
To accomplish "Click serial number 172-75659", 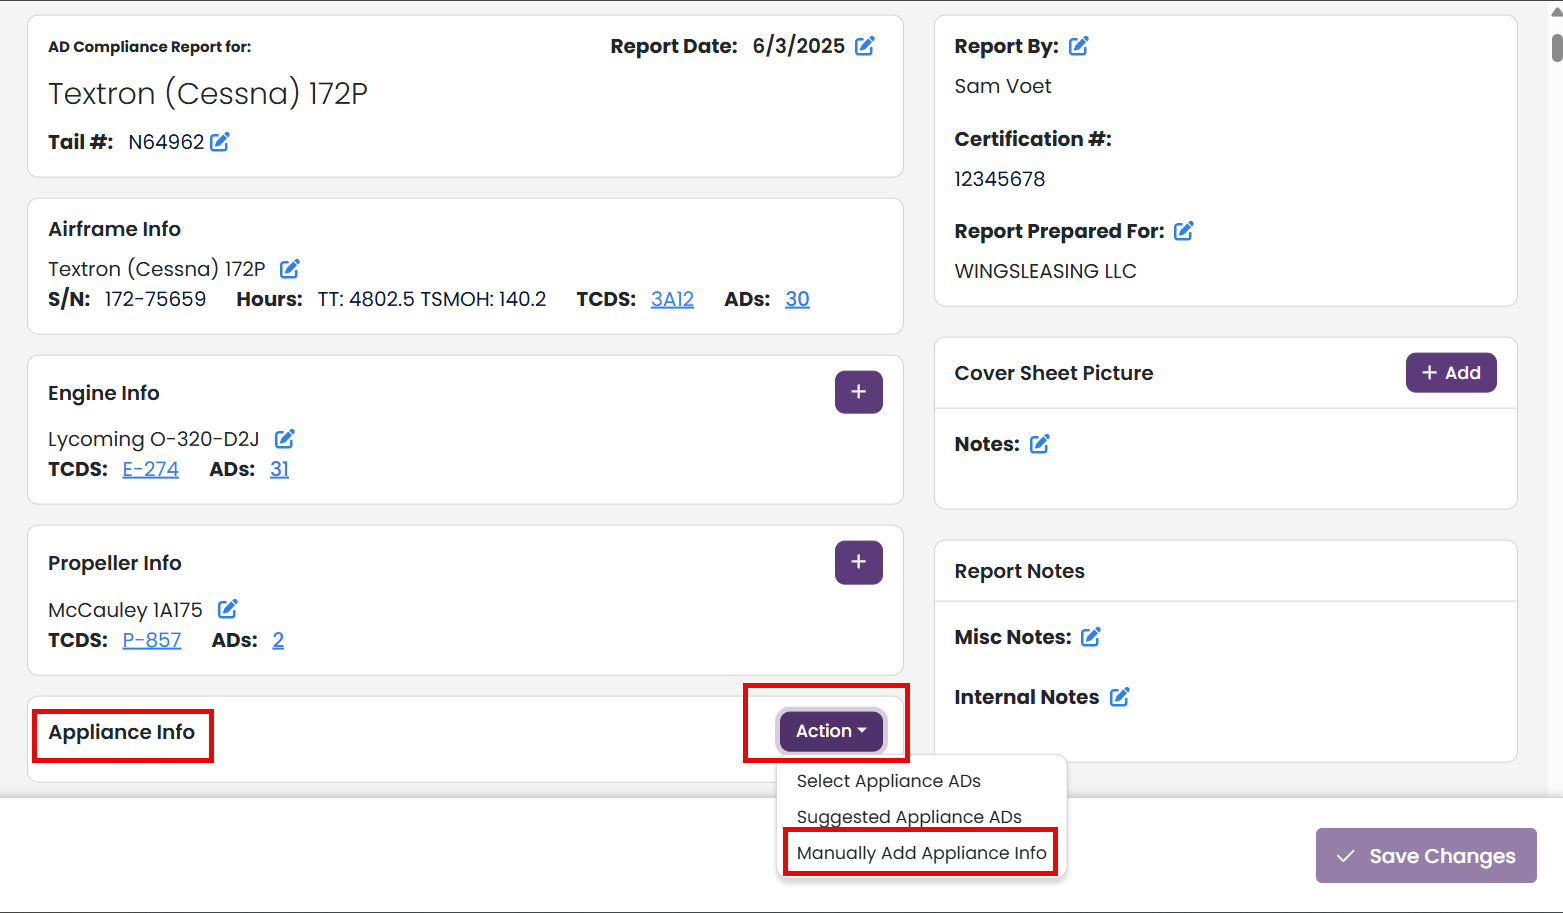I will coord(155,299).
